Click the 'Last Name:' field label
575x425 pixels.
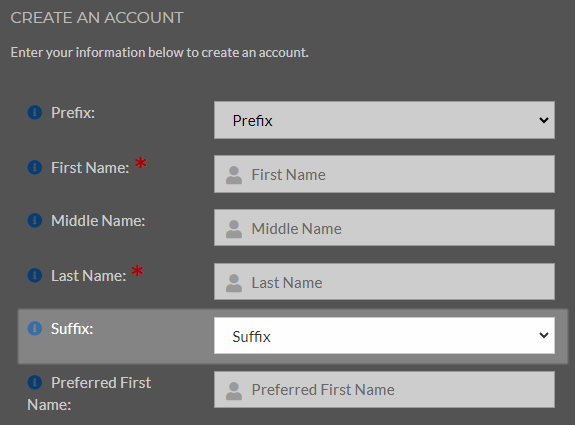88,276
